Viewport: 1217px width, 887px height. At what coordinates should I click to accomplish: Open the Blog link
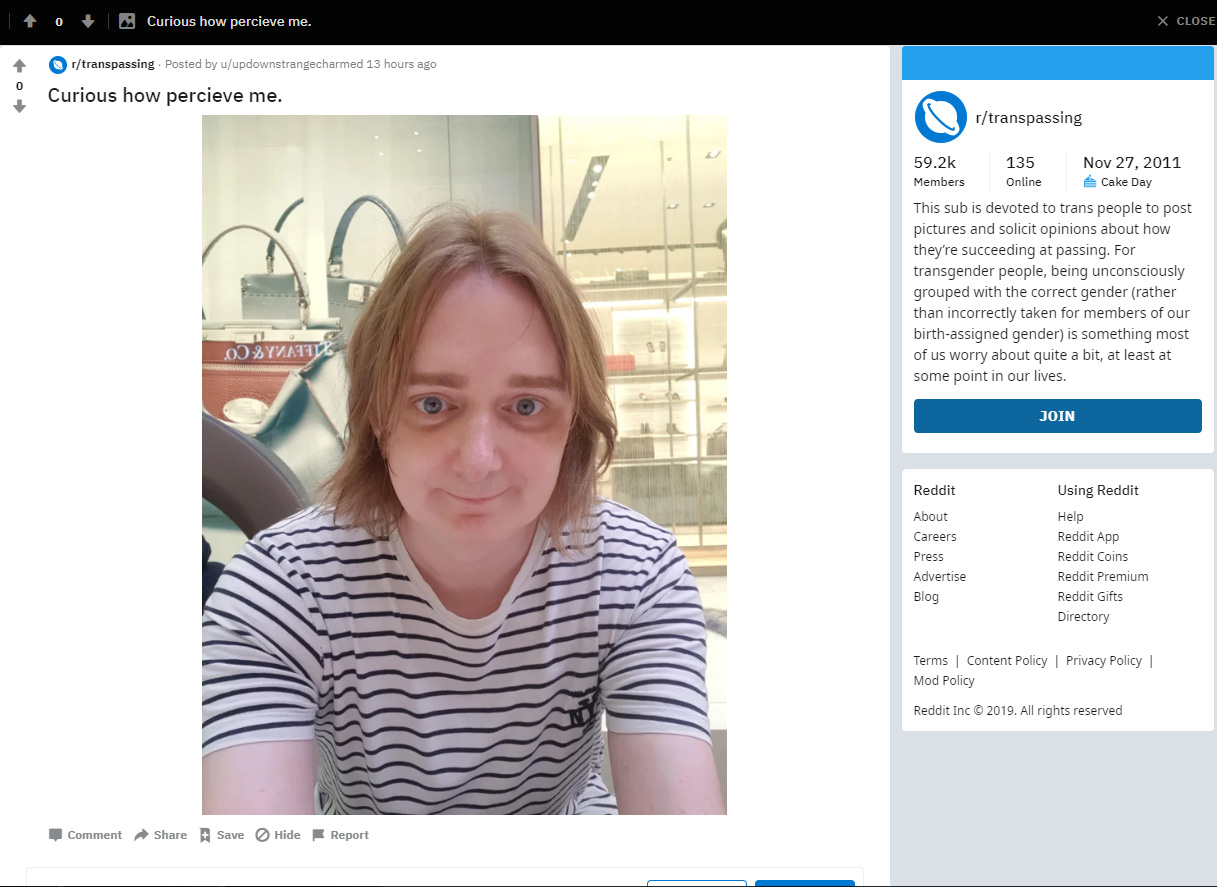point(926,597)
